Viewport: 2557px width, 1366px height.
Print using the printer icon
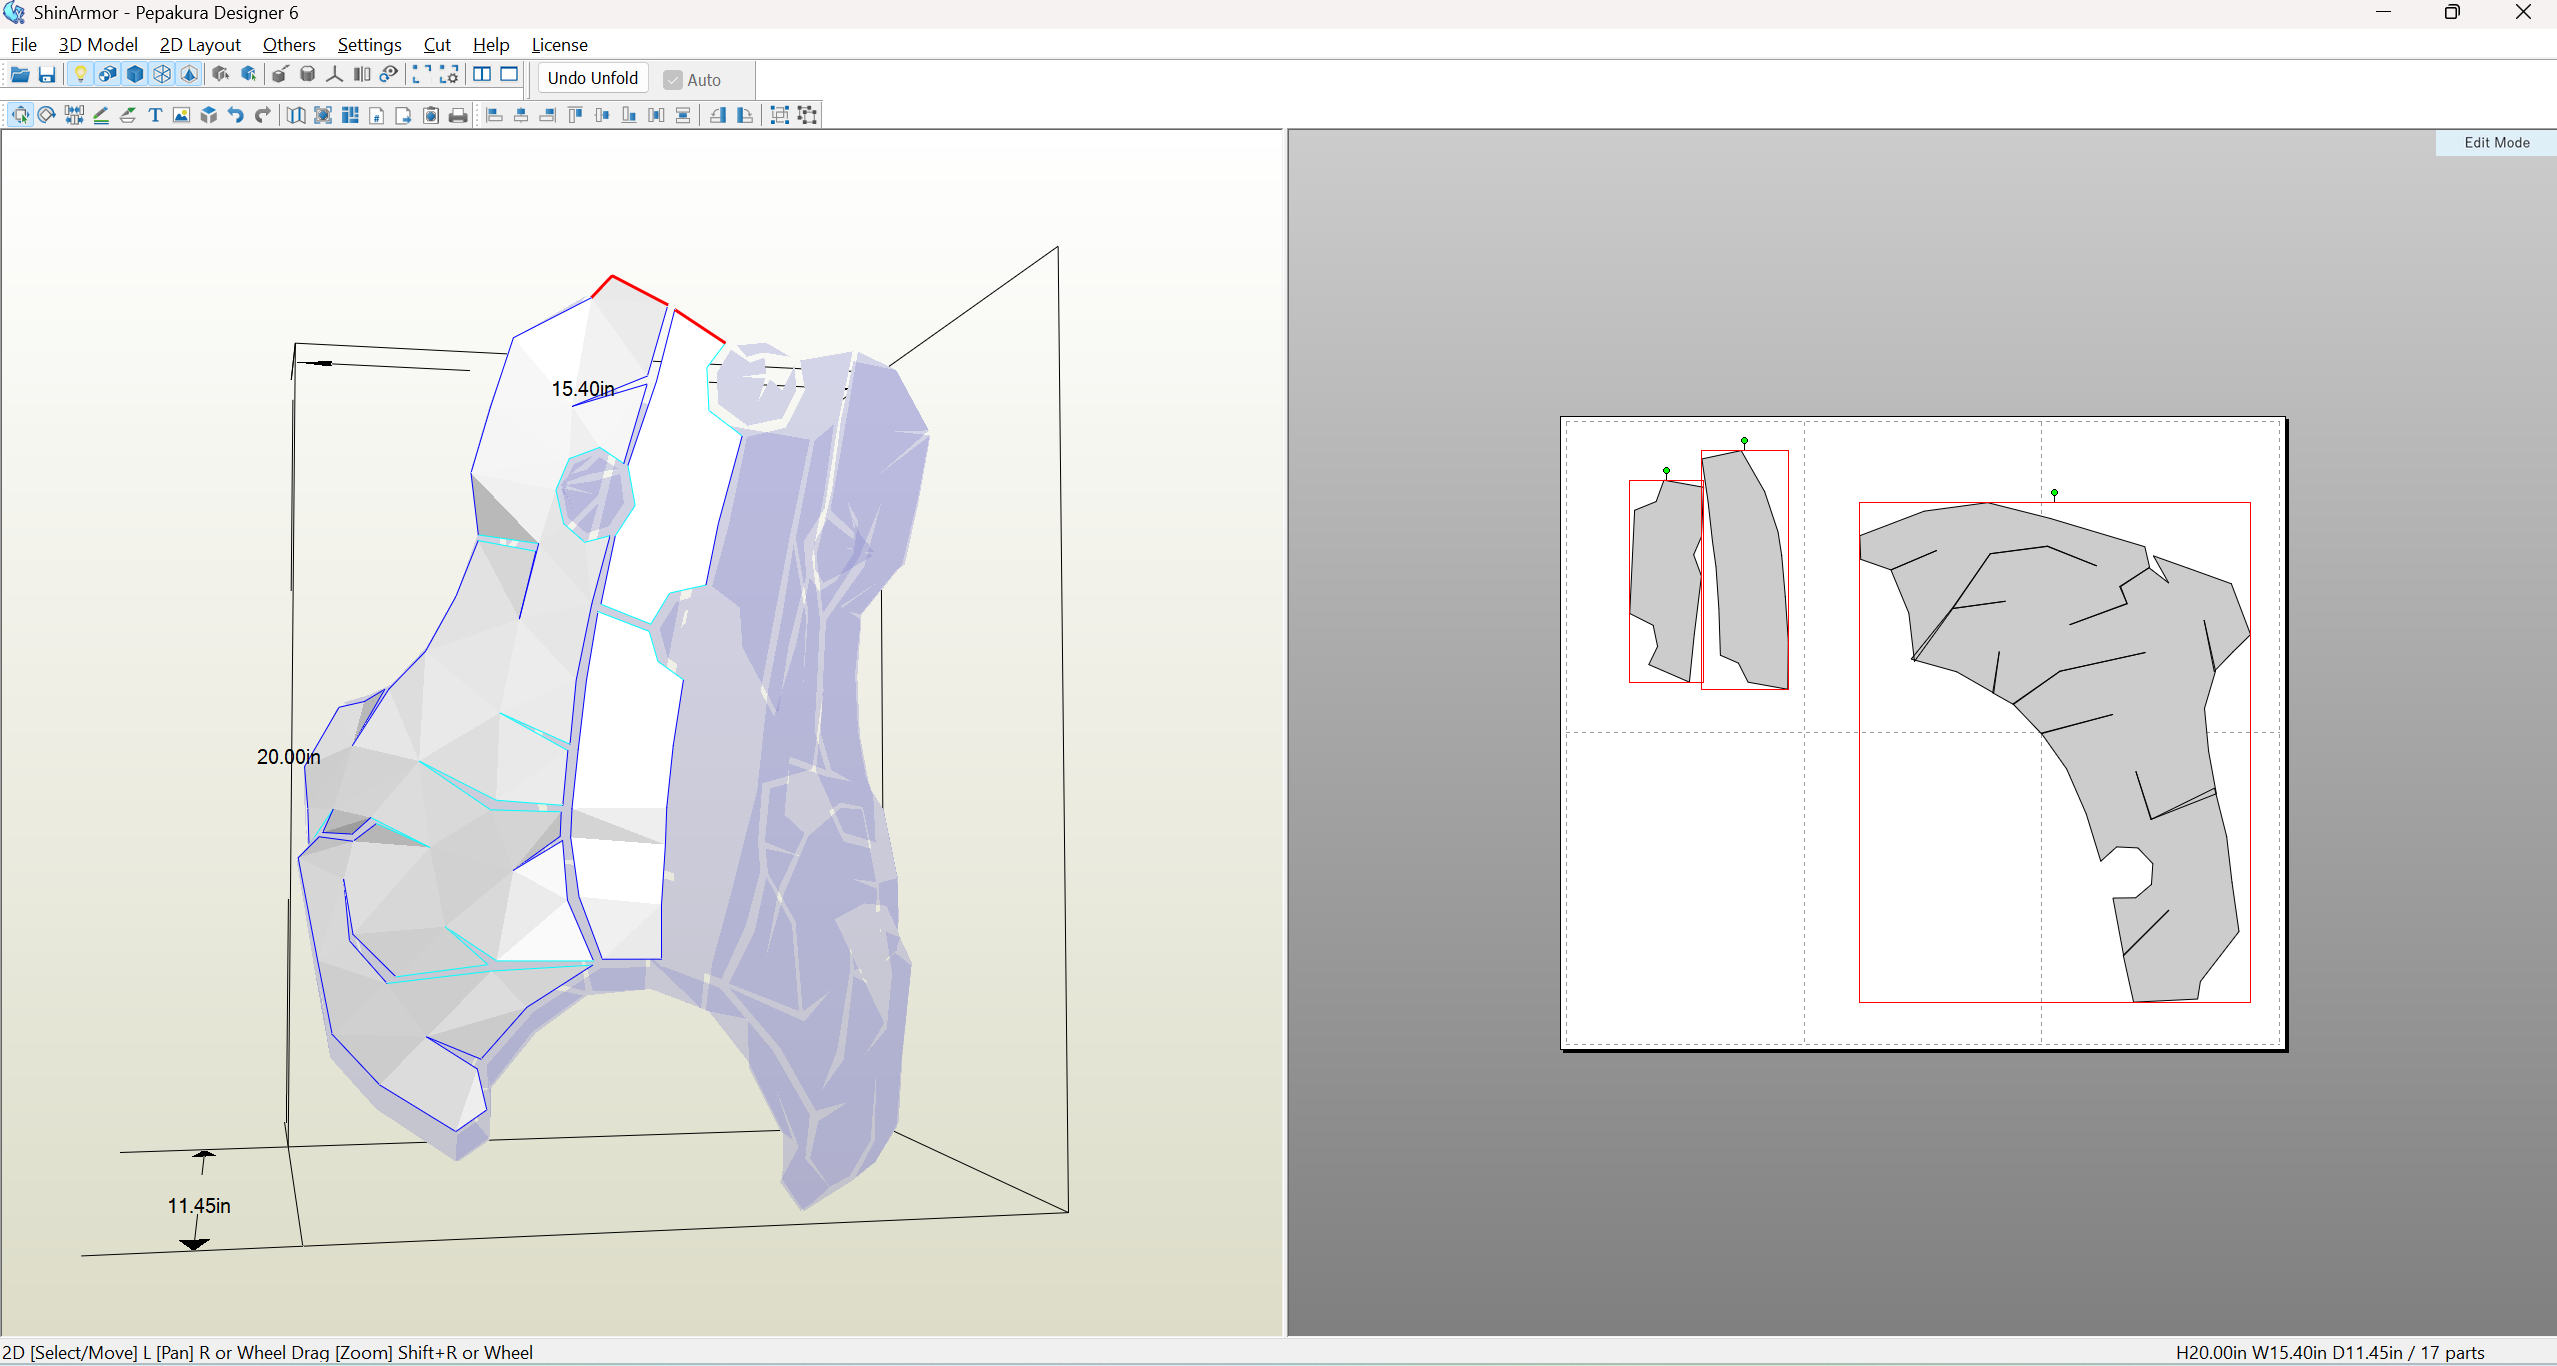(x=458, y=116)
